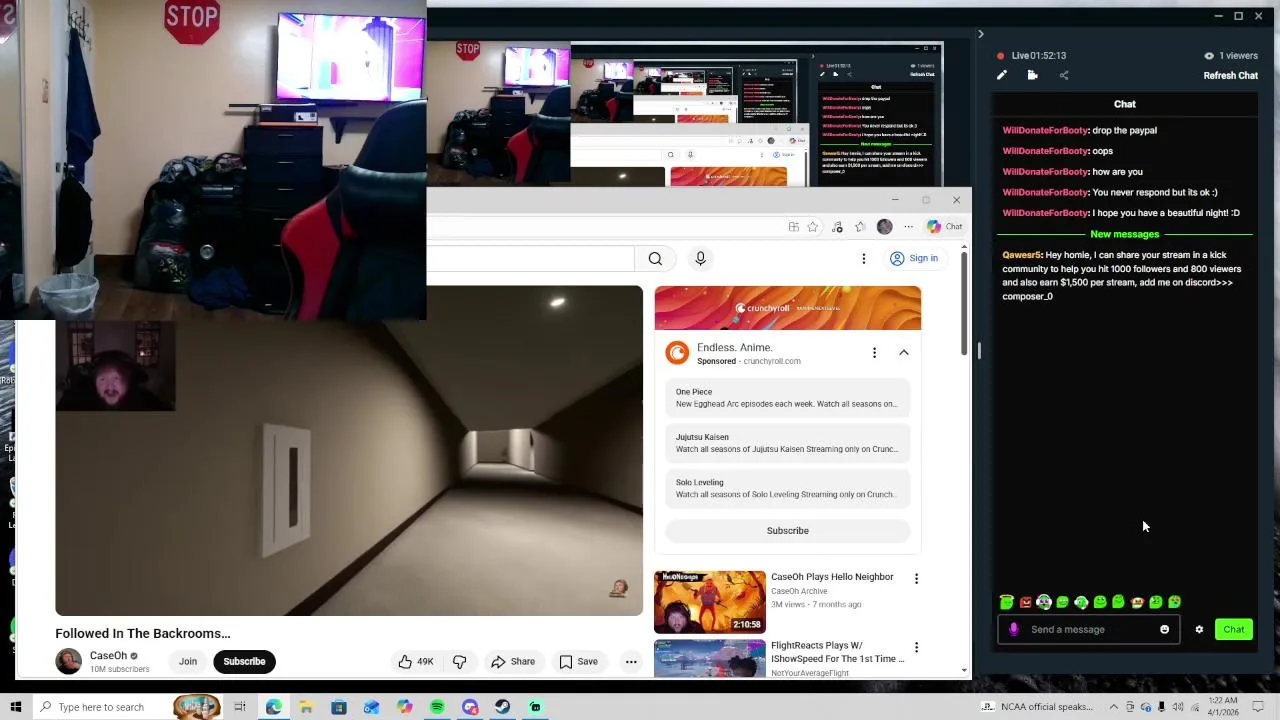Show hidden system tray icons chevron
The height and width of the screenshot is (720, 1280).
pos(1115,707)
